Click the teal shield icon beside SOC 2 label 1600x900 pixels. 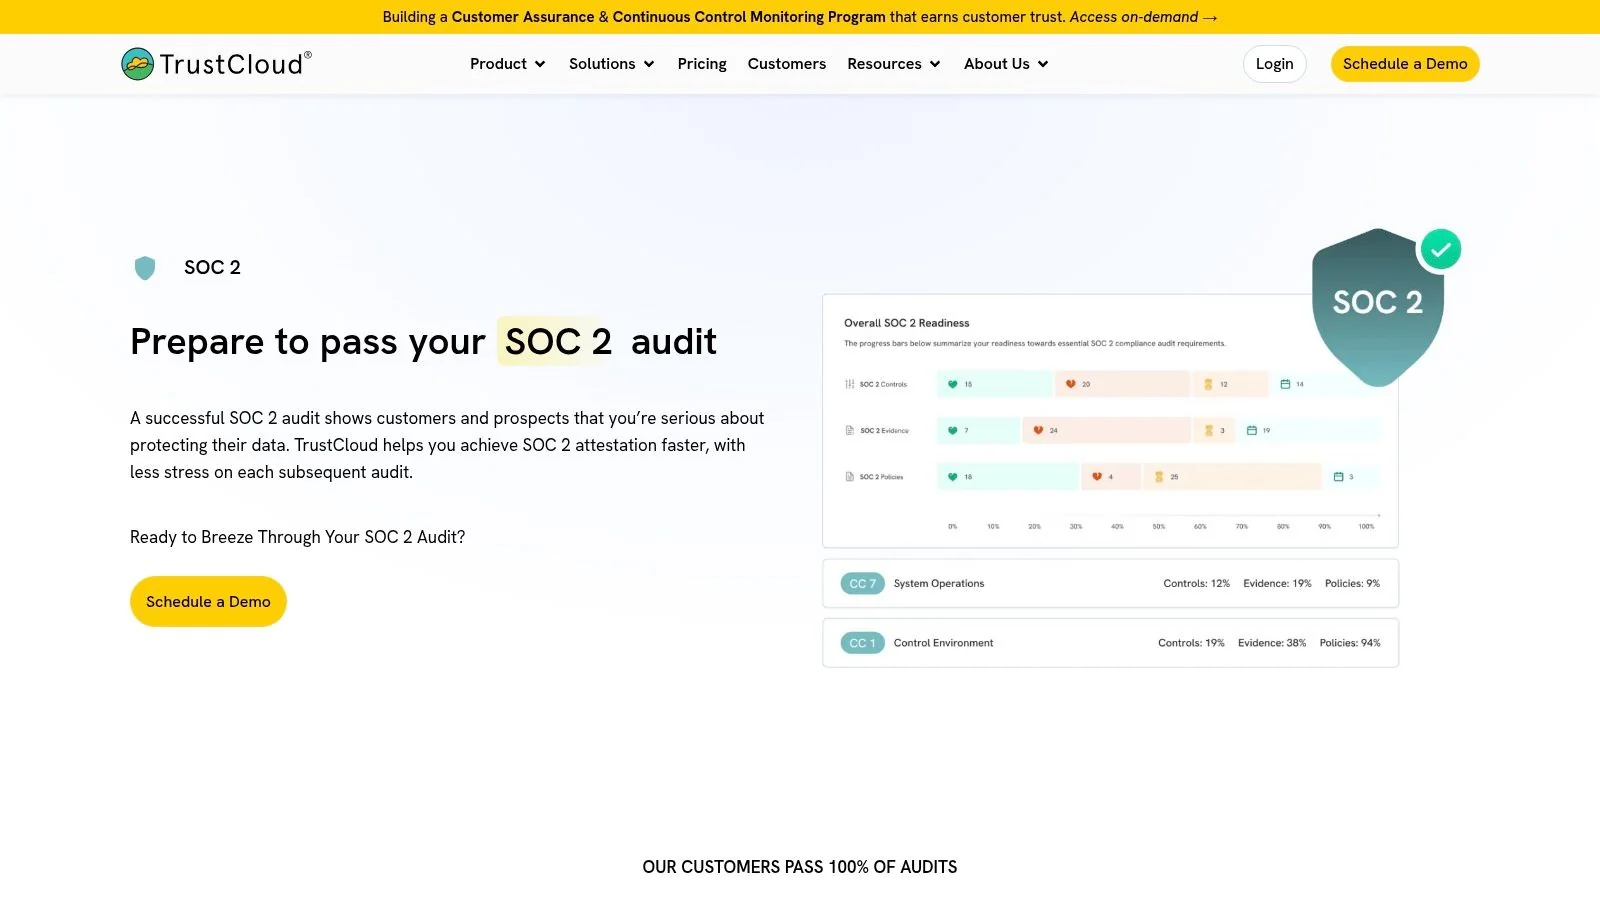145,267
